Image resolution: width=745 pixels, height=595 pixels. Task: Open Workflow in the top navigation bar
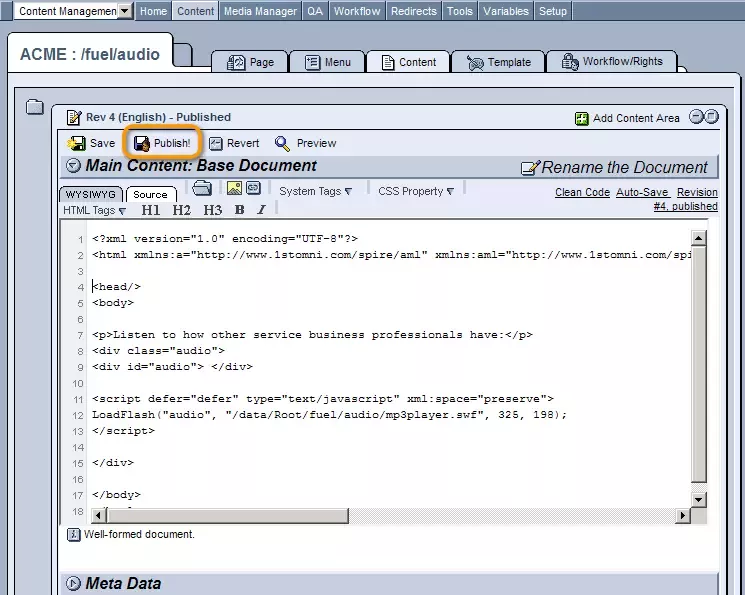357,11
